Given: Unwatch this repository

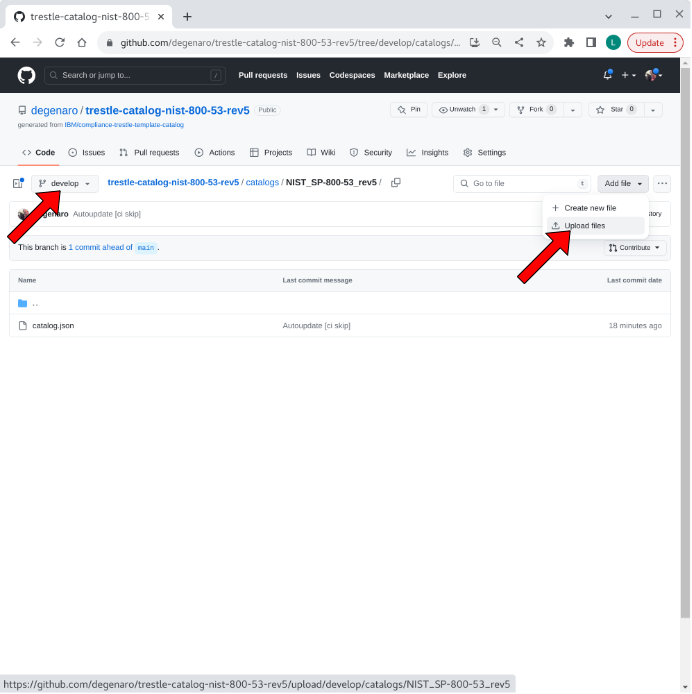Looking at the screenshot, I should point(468,110).
